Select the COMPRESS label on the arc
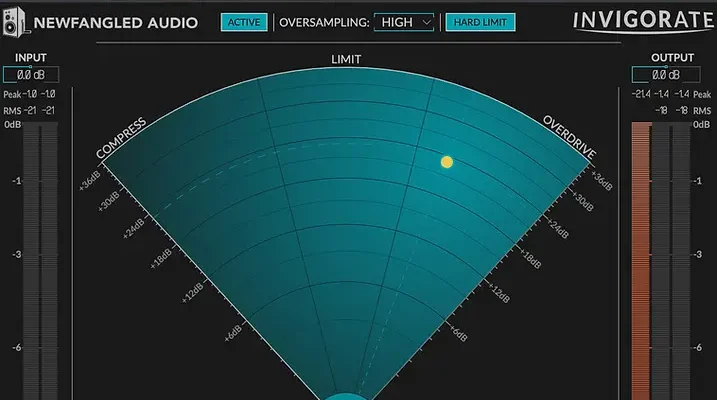This screenshot has height=400, width=717. (121, 138)
